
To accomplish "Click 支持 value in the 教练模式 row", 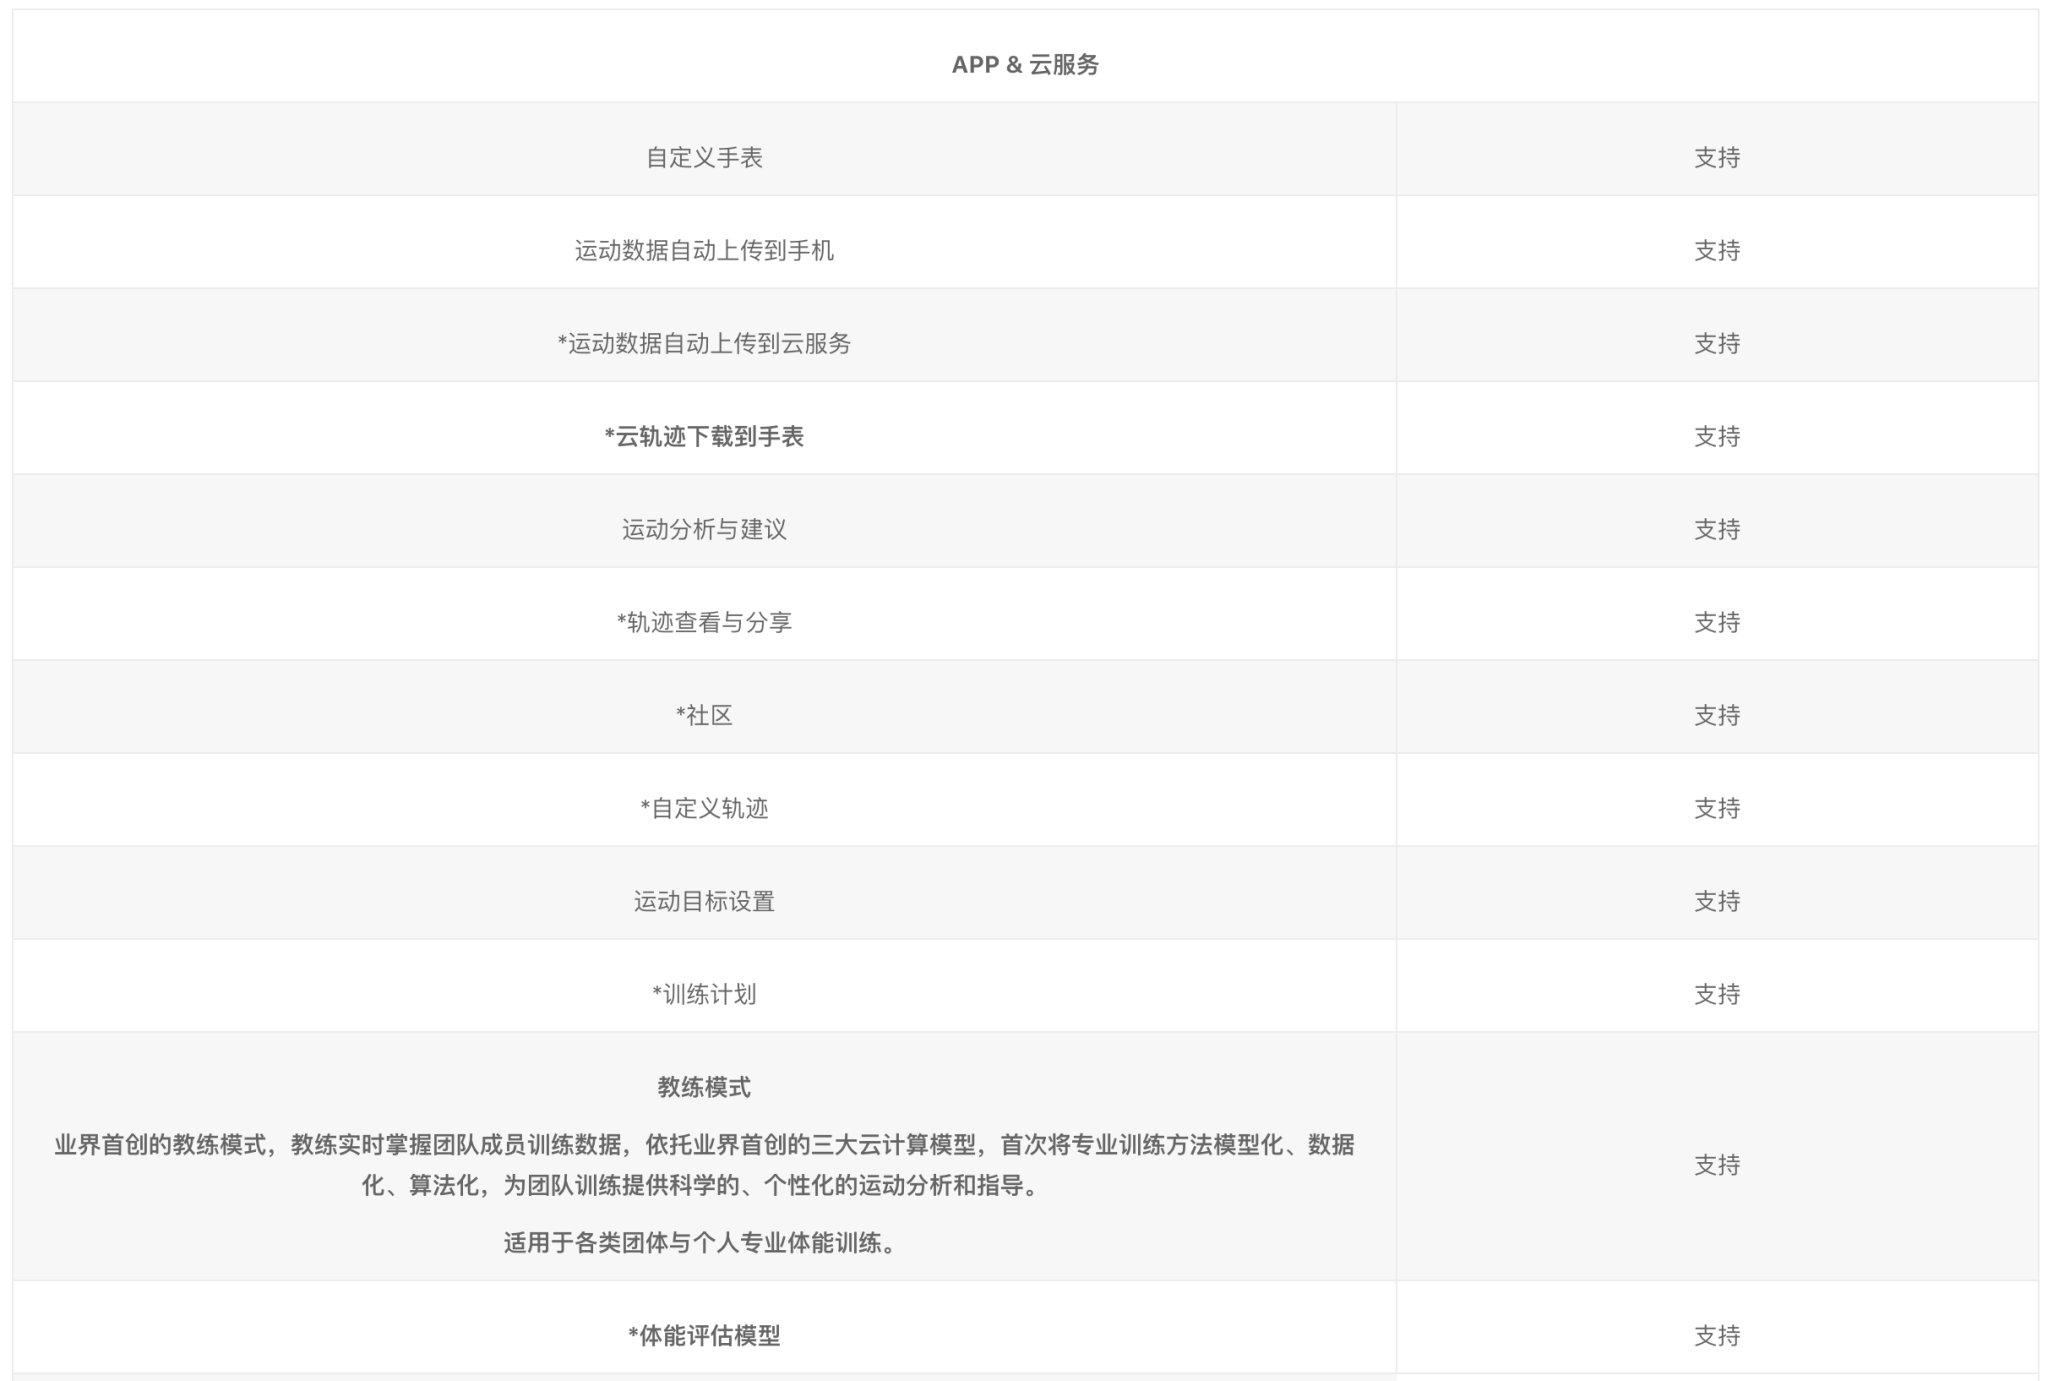I will coord(1717,1165).
